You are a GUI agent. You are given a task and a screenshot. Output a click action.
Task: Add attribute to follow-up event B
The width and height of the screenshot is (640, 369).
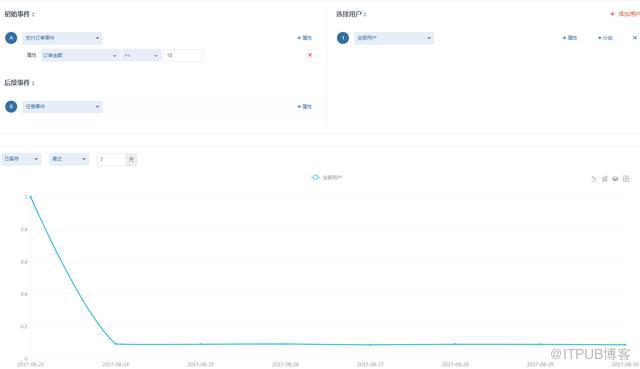tap(304, 107)
